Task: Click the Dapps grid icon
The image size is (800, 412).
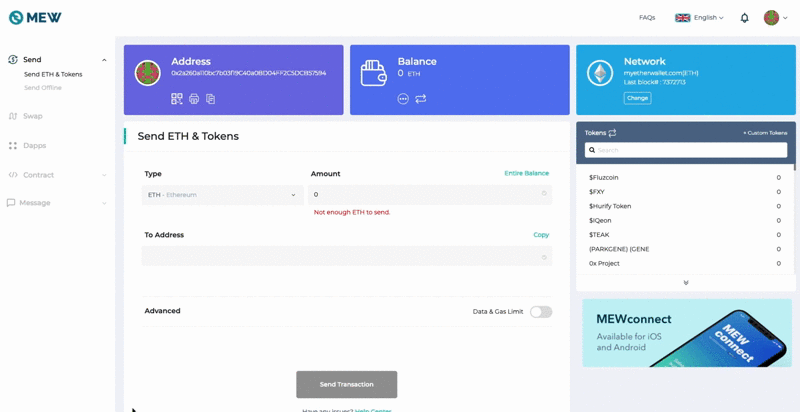Action: pos(13,145)
